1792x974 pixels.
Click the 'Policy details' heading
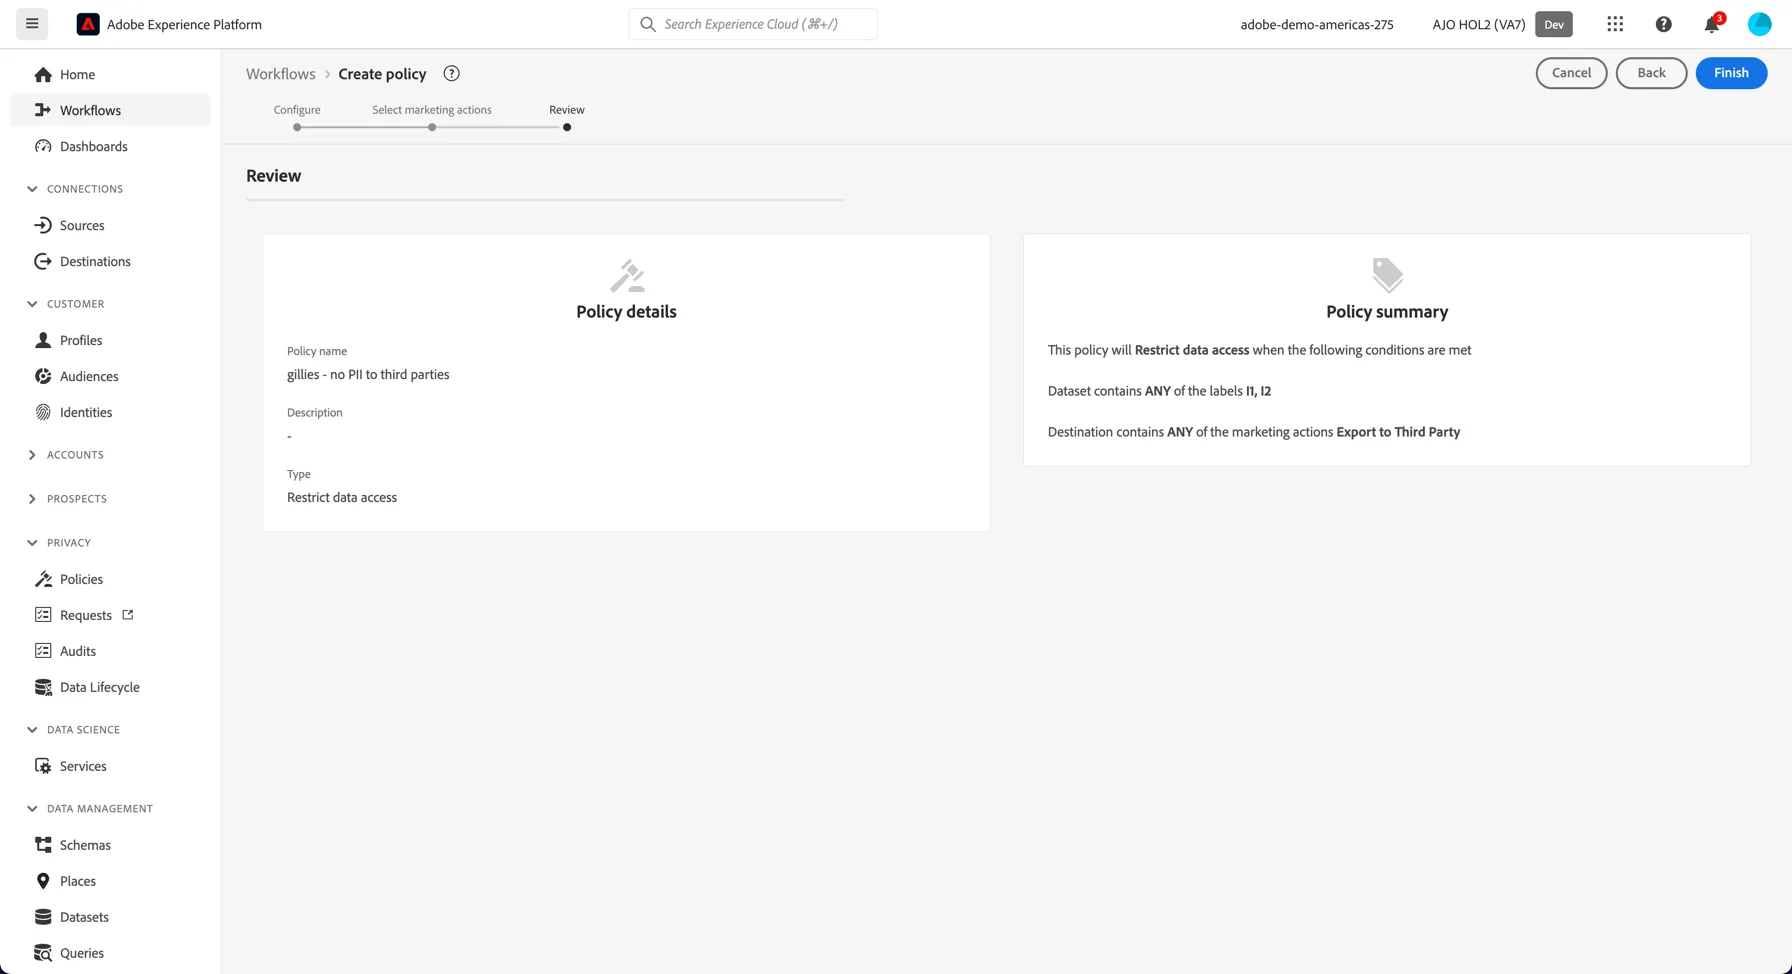click(626, 312)
